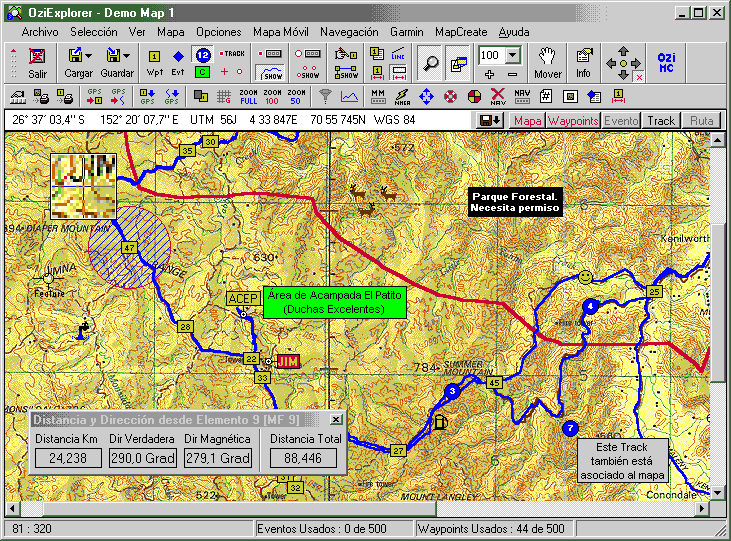Open the Guardar dropdown arrow
Image resolution: width=731 pixels, height=541 pixels.
coord(126,56)
